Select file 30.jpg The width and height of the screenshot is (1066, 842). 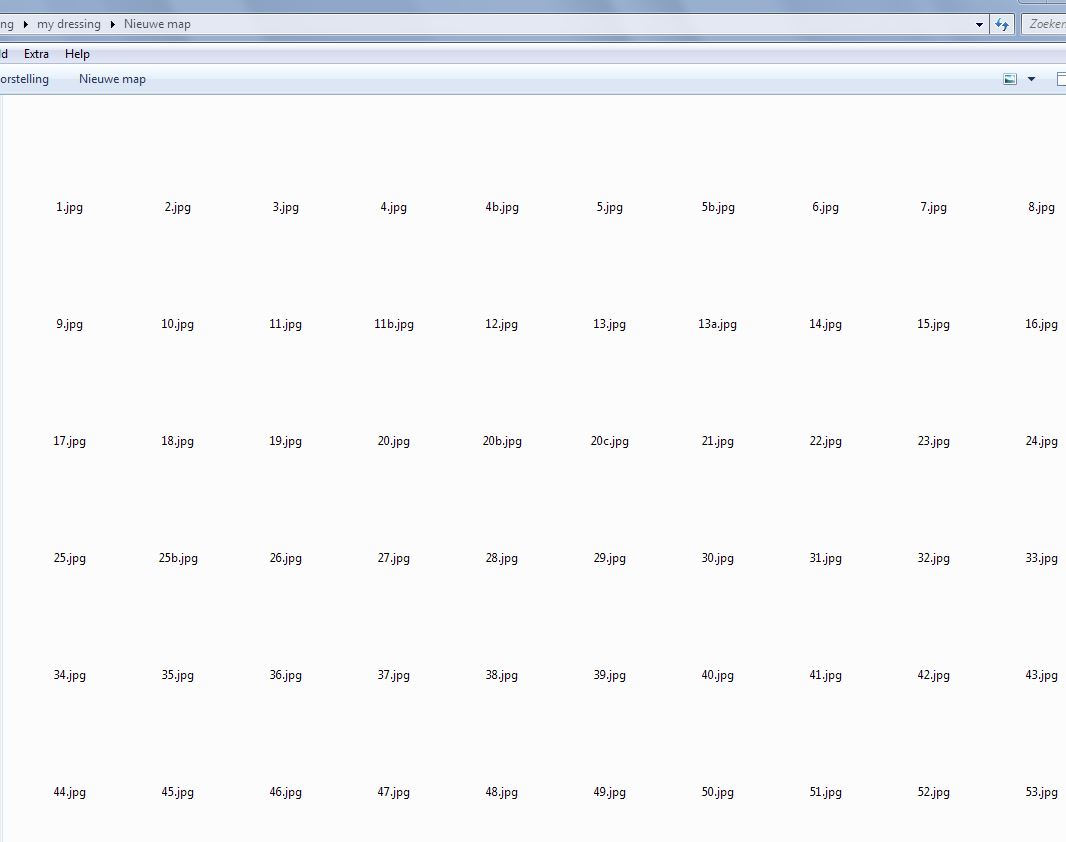[x=718, y=558]
